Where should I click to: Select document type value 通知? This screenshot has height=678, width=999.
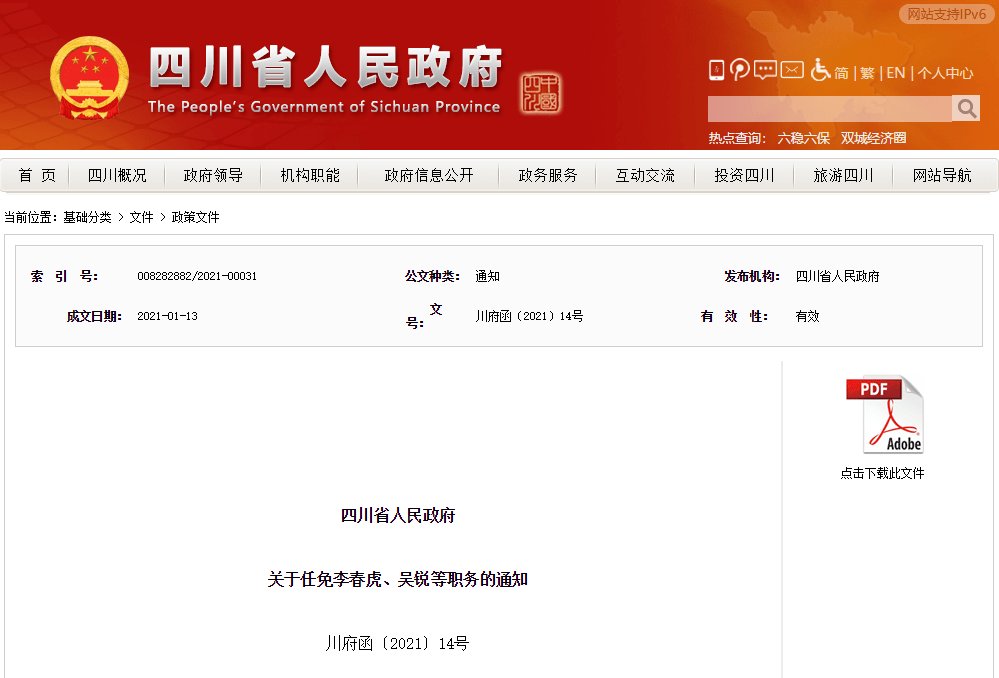click(487, 276)
